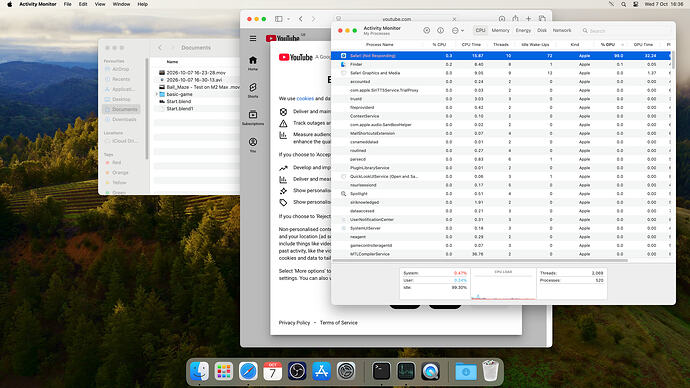690x388 pixels.
Task: Sort by Threads column header
Action: [x=500, y=44]
